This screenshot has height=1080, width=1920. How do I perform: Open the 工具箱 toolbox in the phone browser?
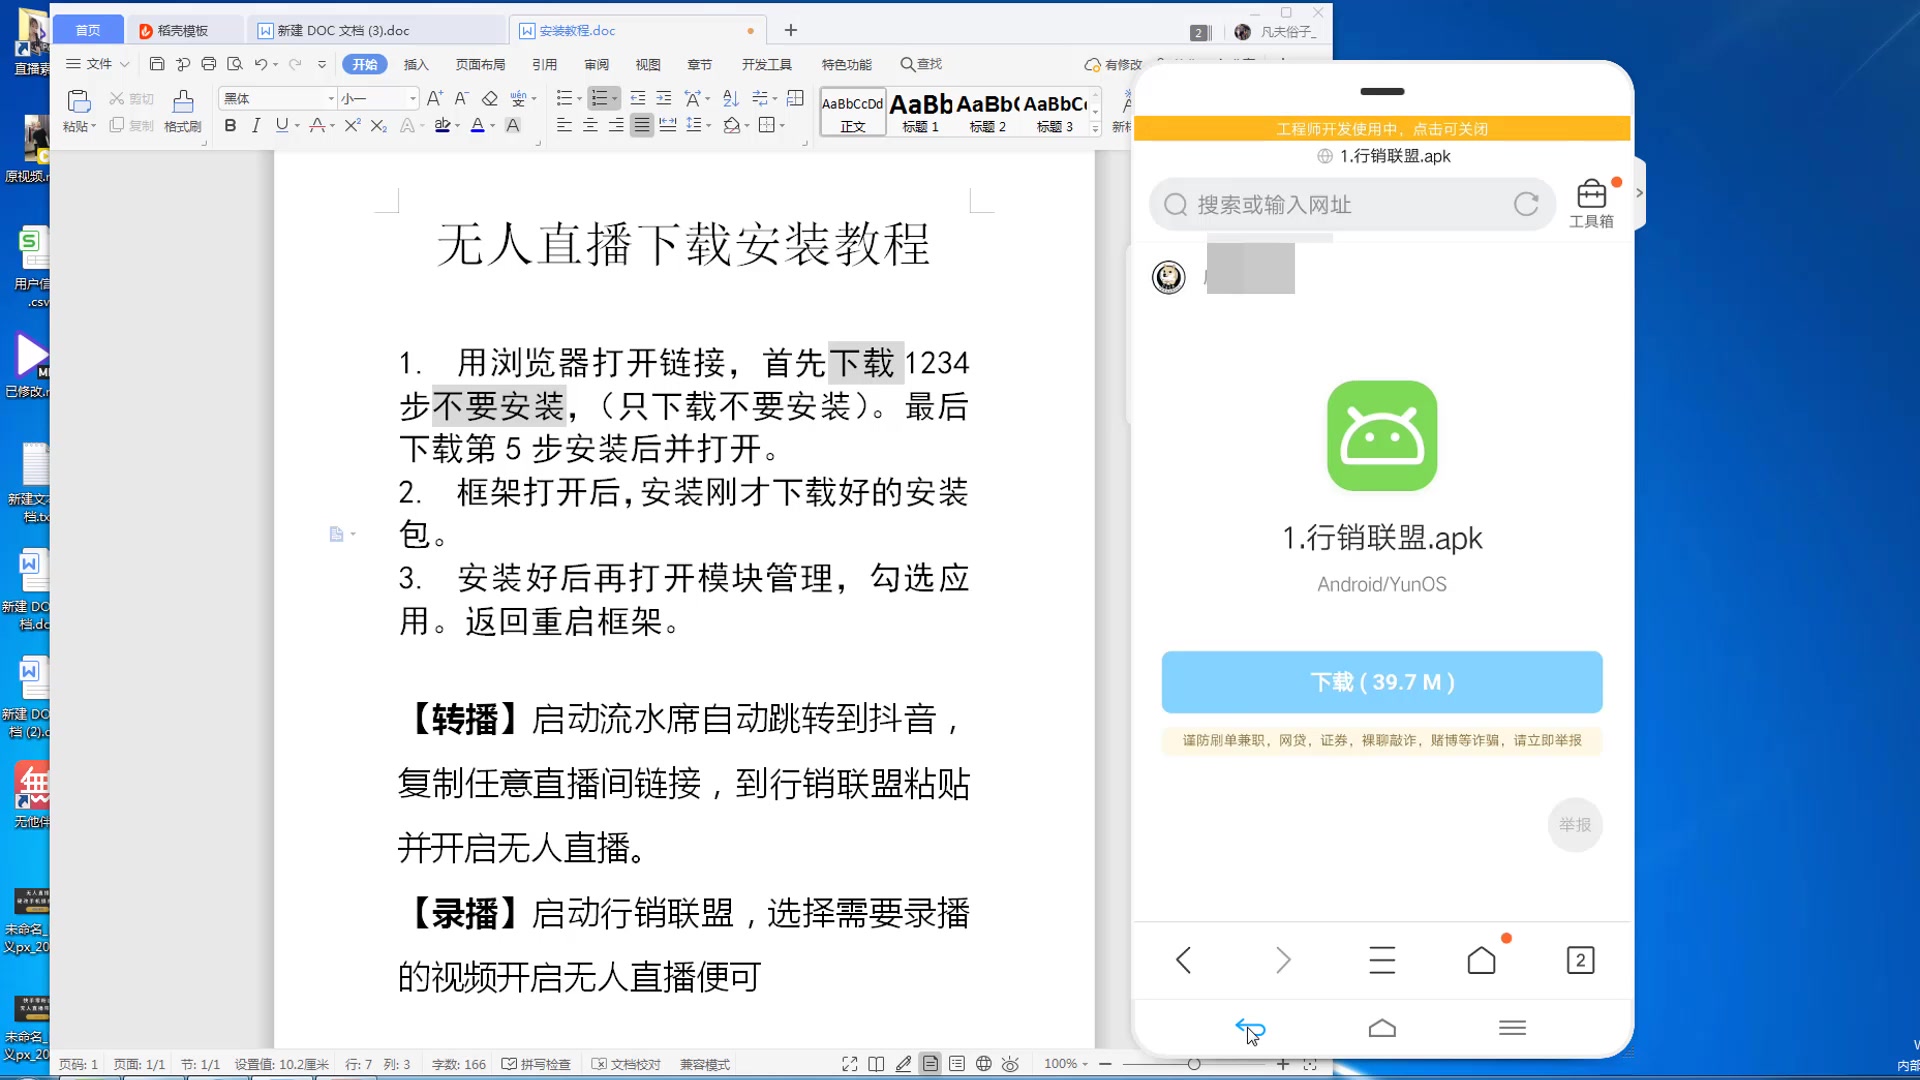click(x=1591, y=203)
